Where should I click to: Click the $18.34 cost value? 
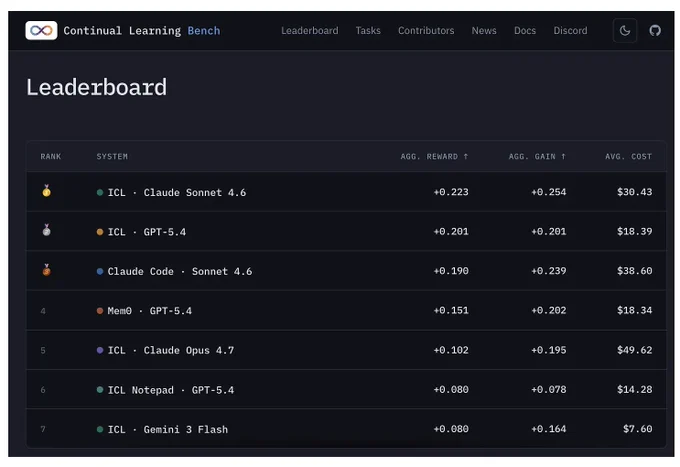634,310
